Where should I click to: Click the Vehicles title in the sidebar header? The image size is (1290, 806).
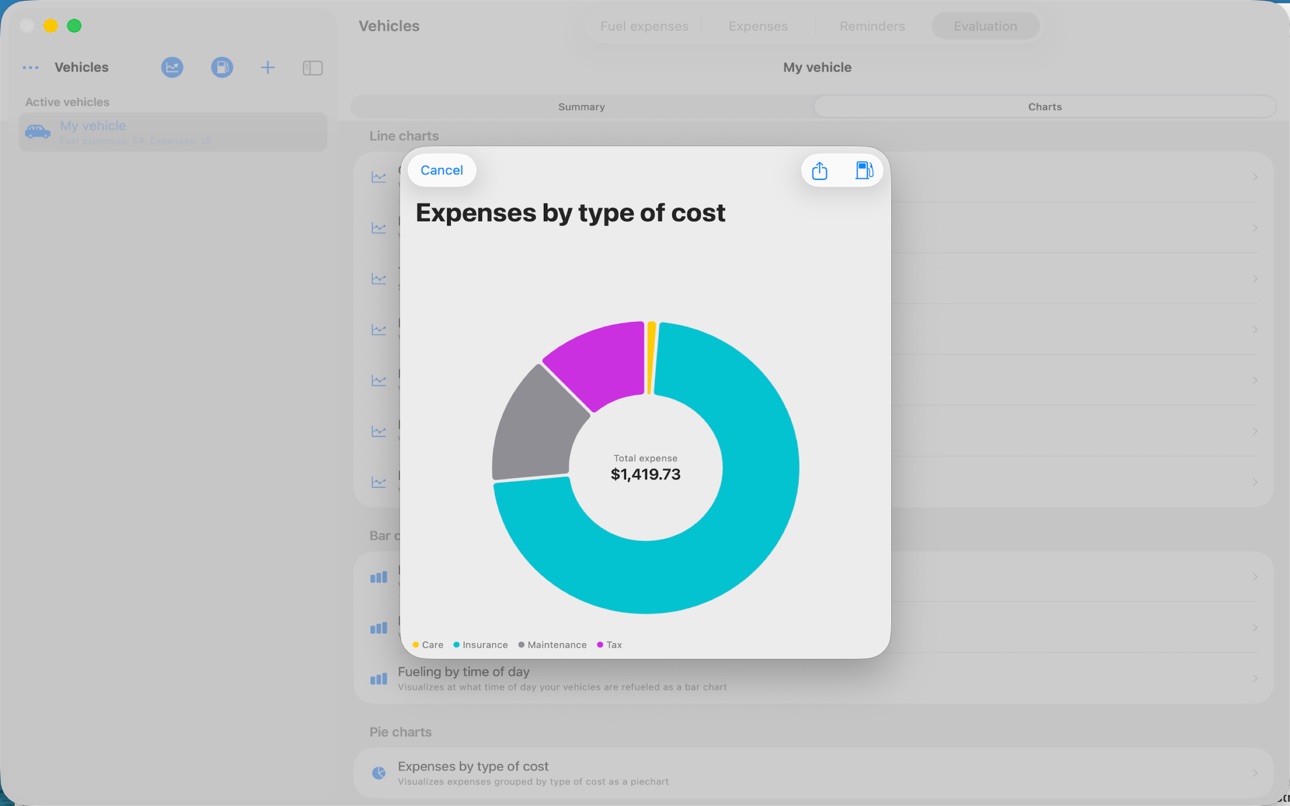click(x=81, y=67)
